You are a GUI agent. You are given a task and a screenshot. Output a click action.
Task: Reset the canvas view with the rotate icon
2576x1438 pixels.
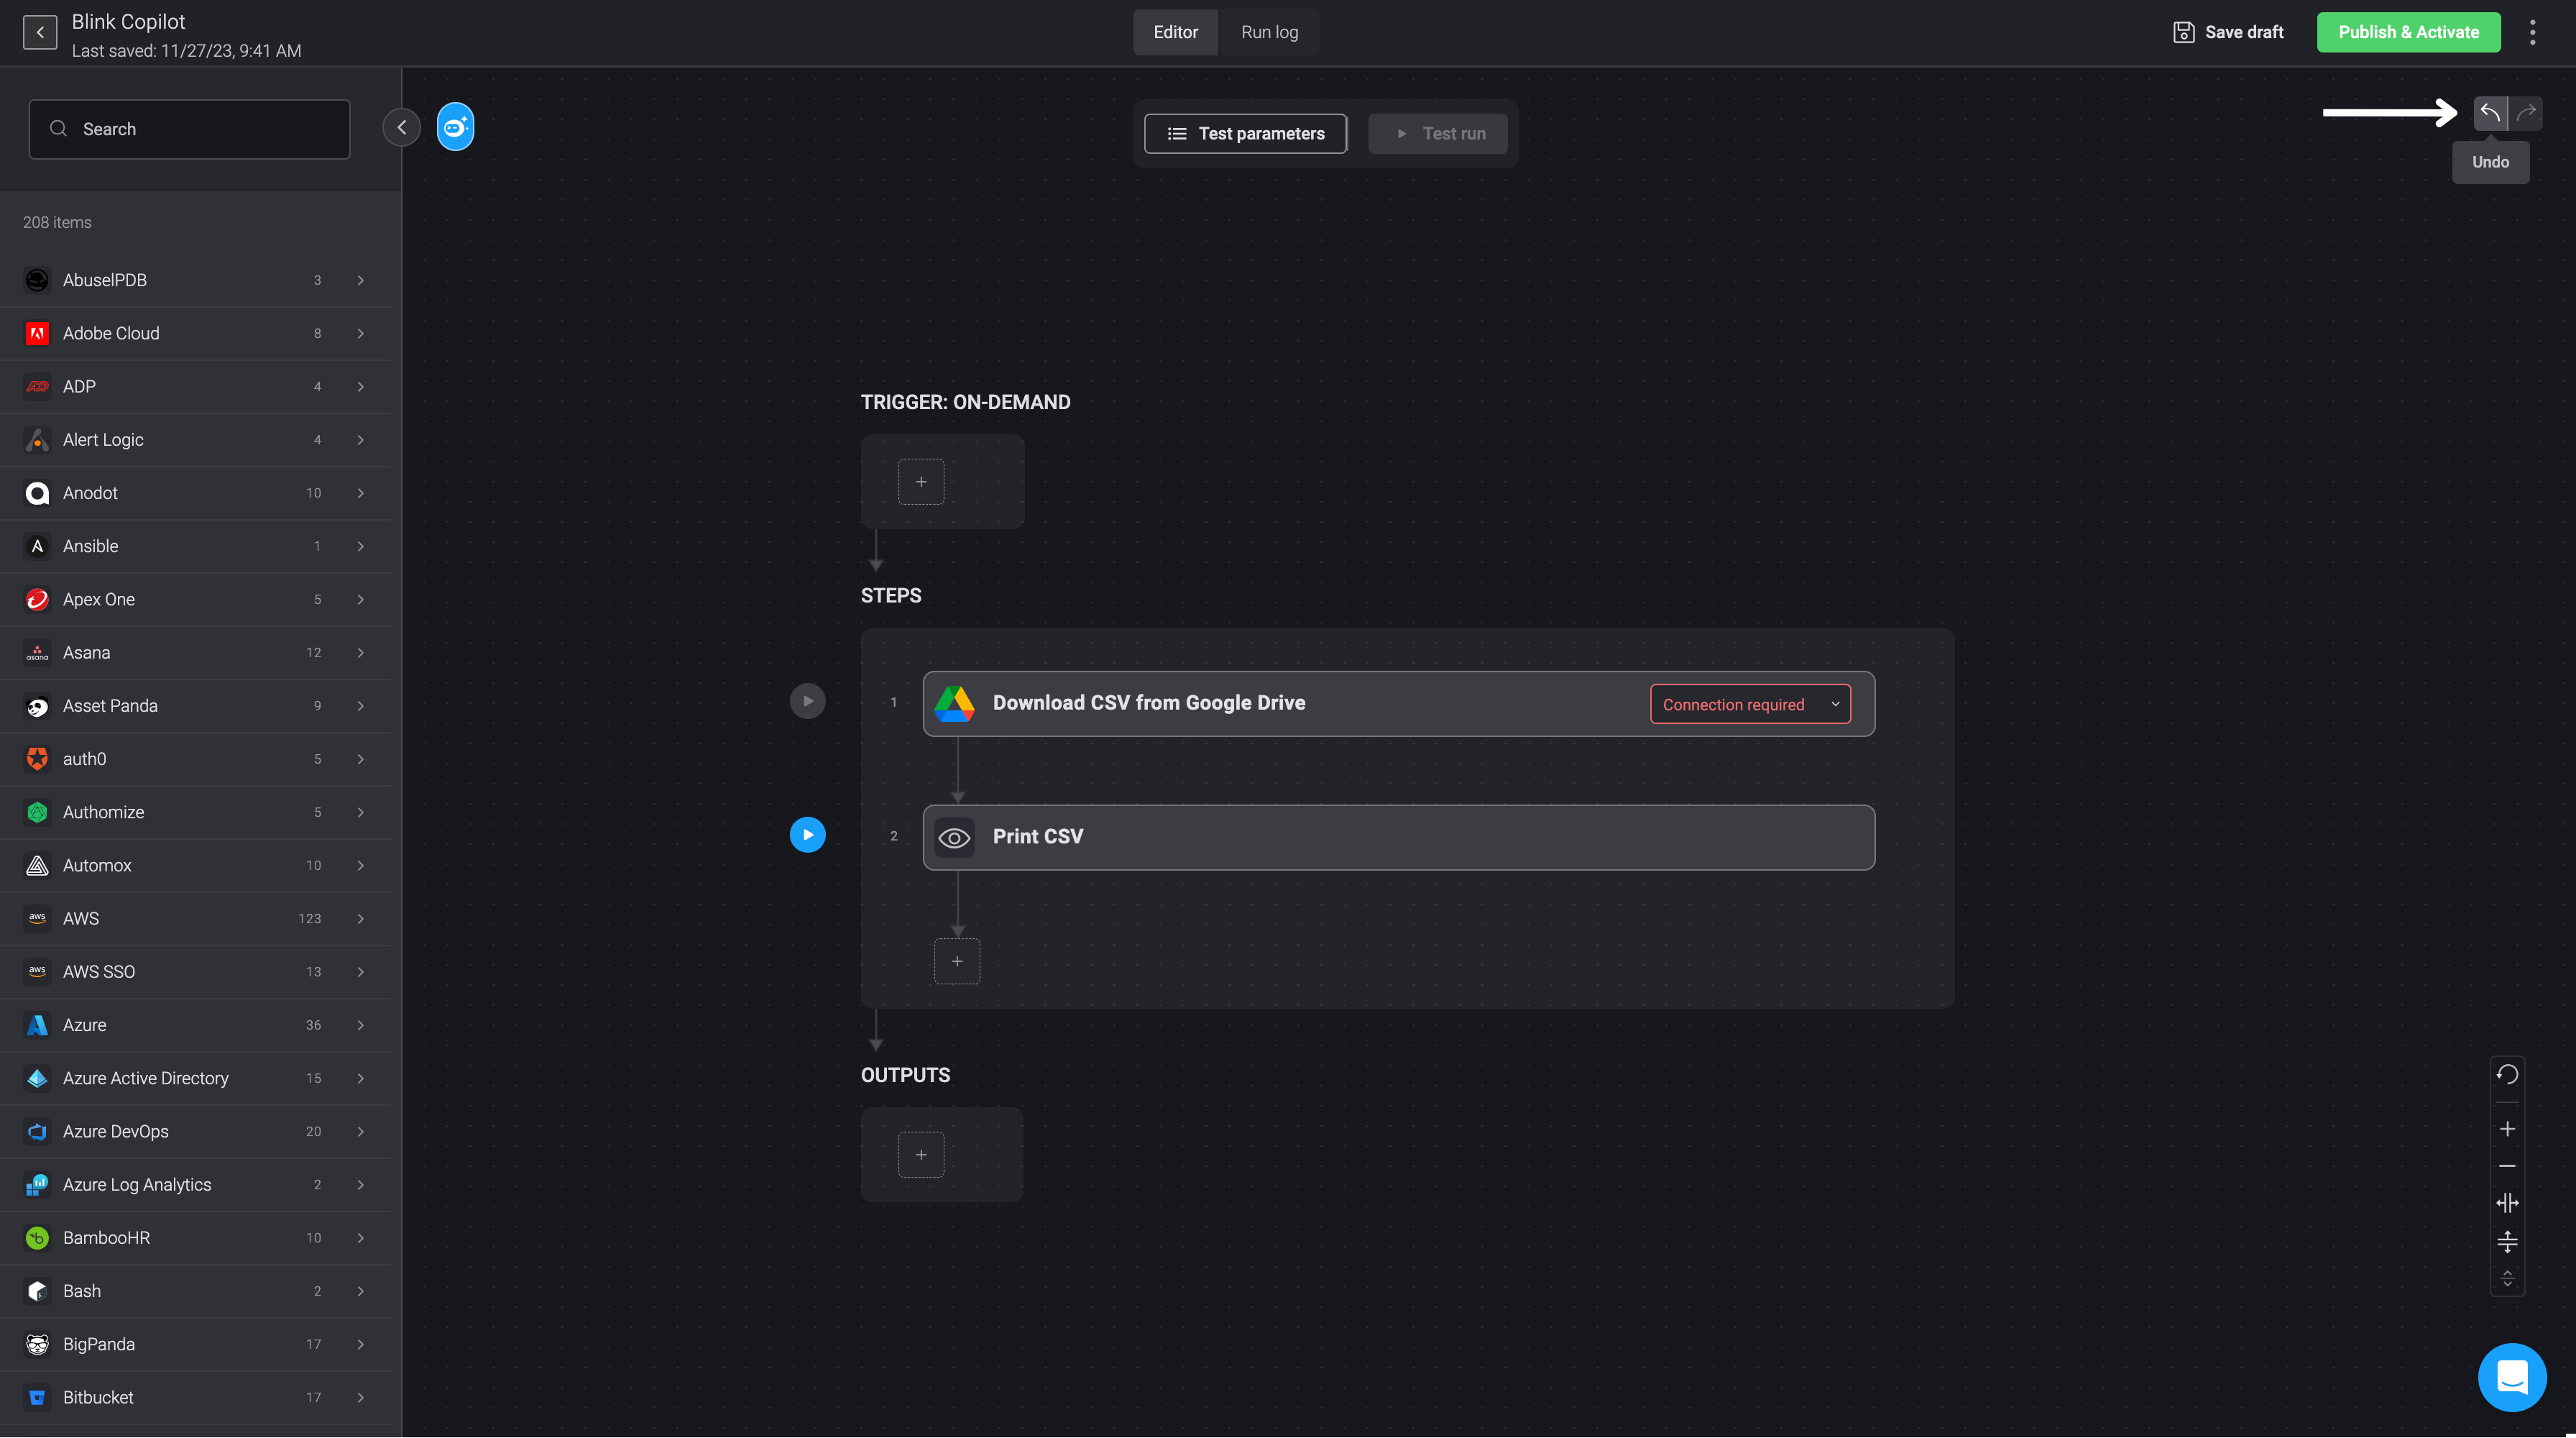click(2507, 1074)
